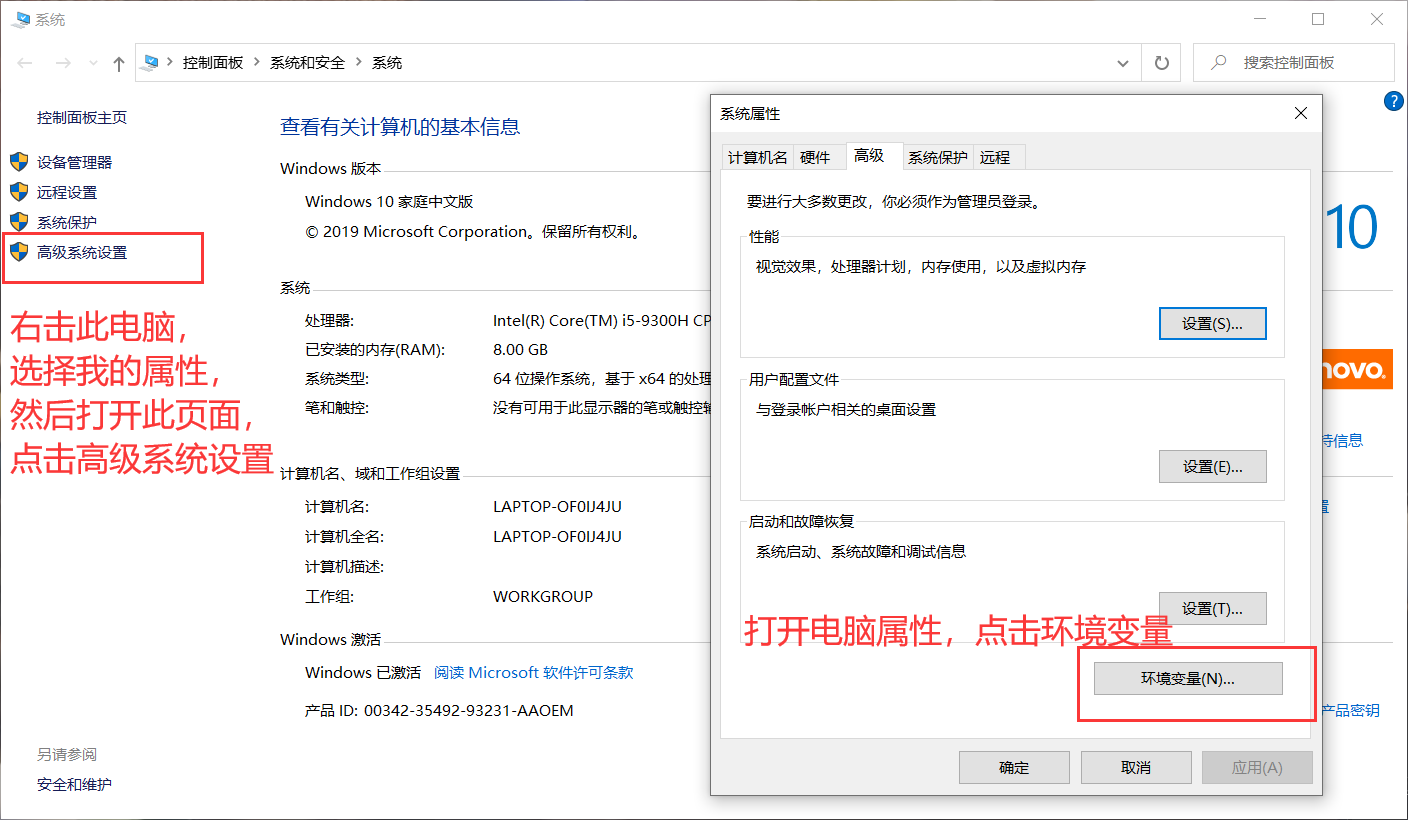
Task: Click Intel(R) Core(TM) processor value
Action: (601, 320)
